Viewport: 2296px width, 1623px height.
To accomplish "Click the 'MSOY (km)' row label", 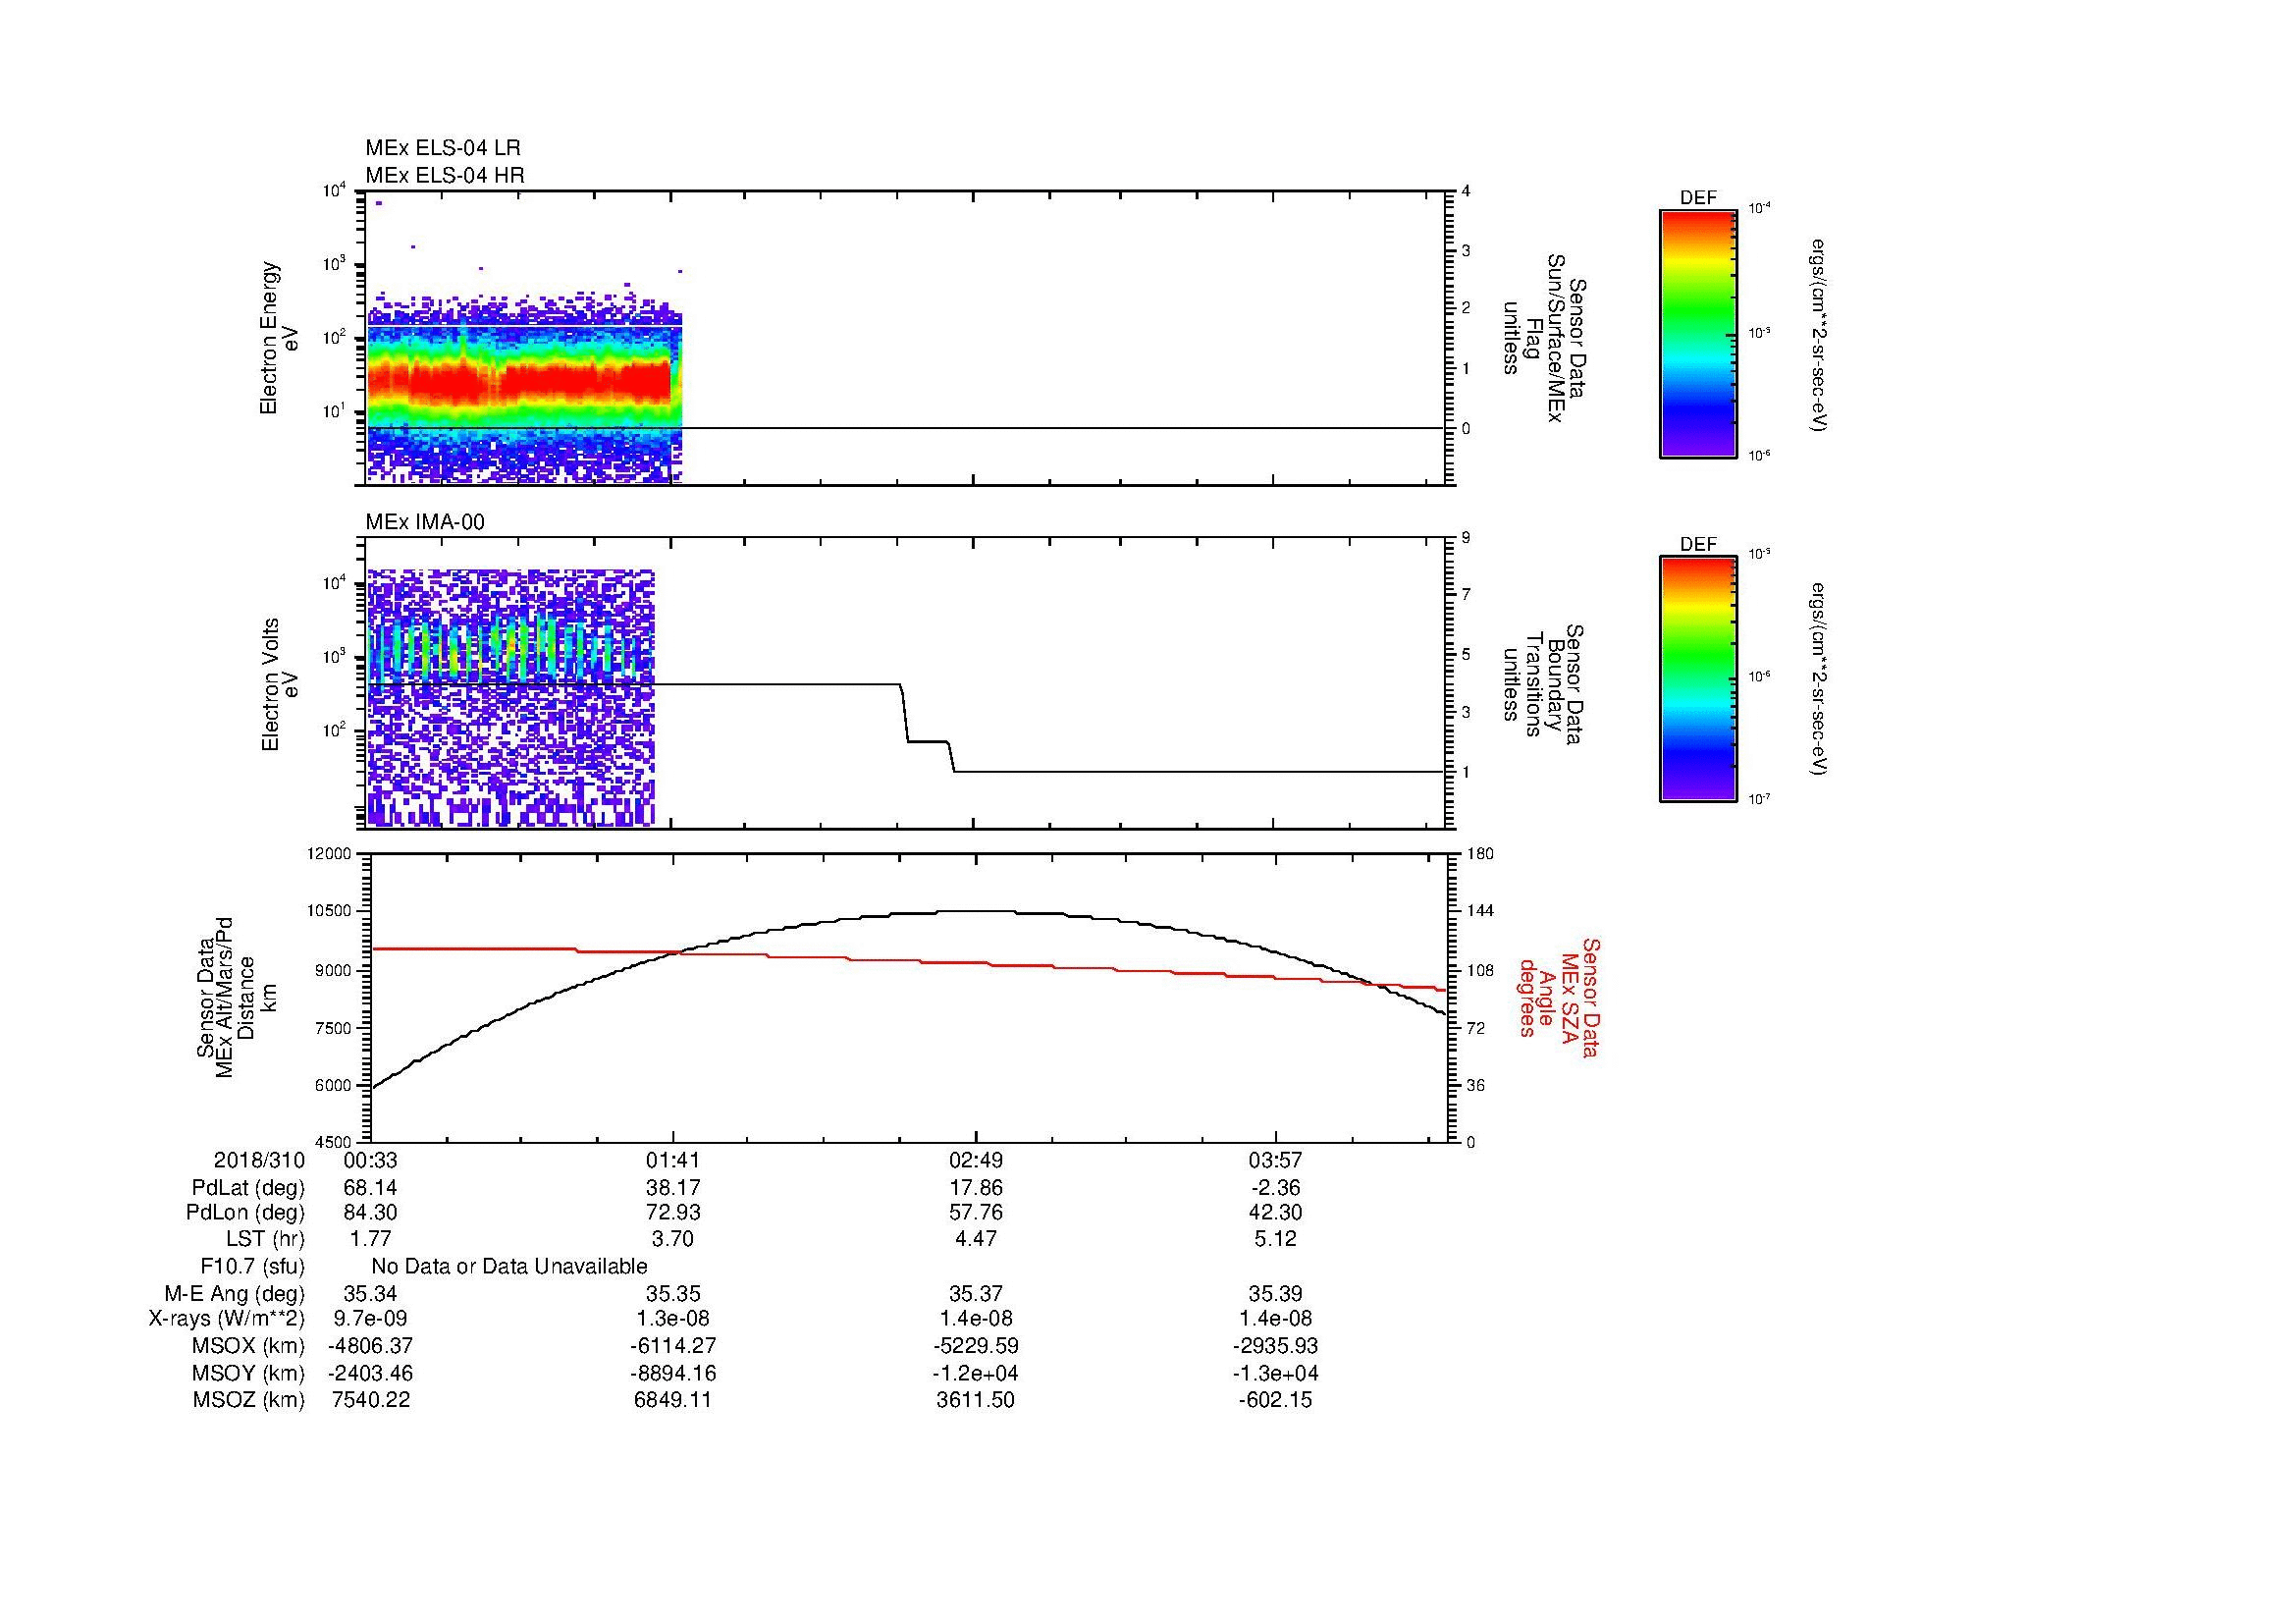I will [249, 1373].
